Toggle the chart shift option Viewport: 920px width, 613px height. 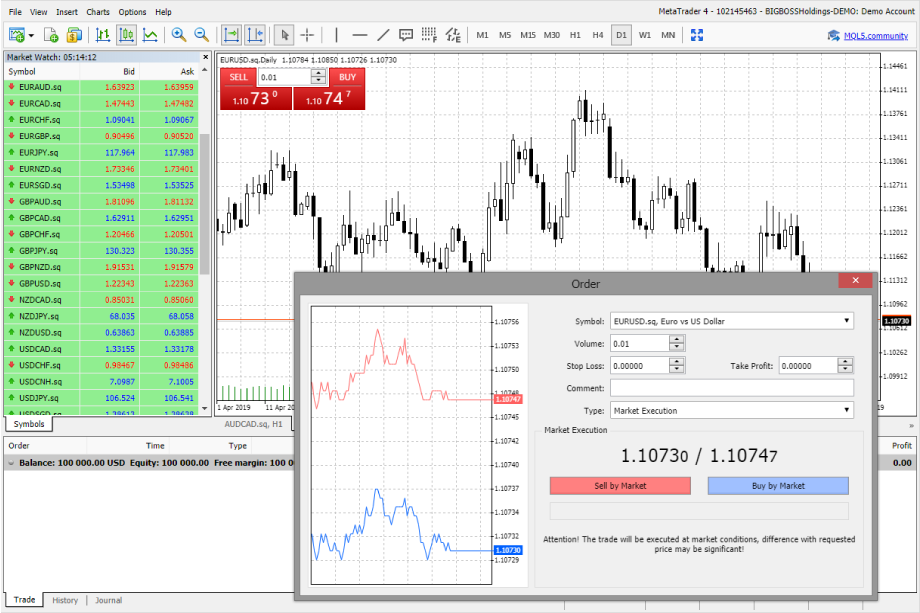coord(255,35)
